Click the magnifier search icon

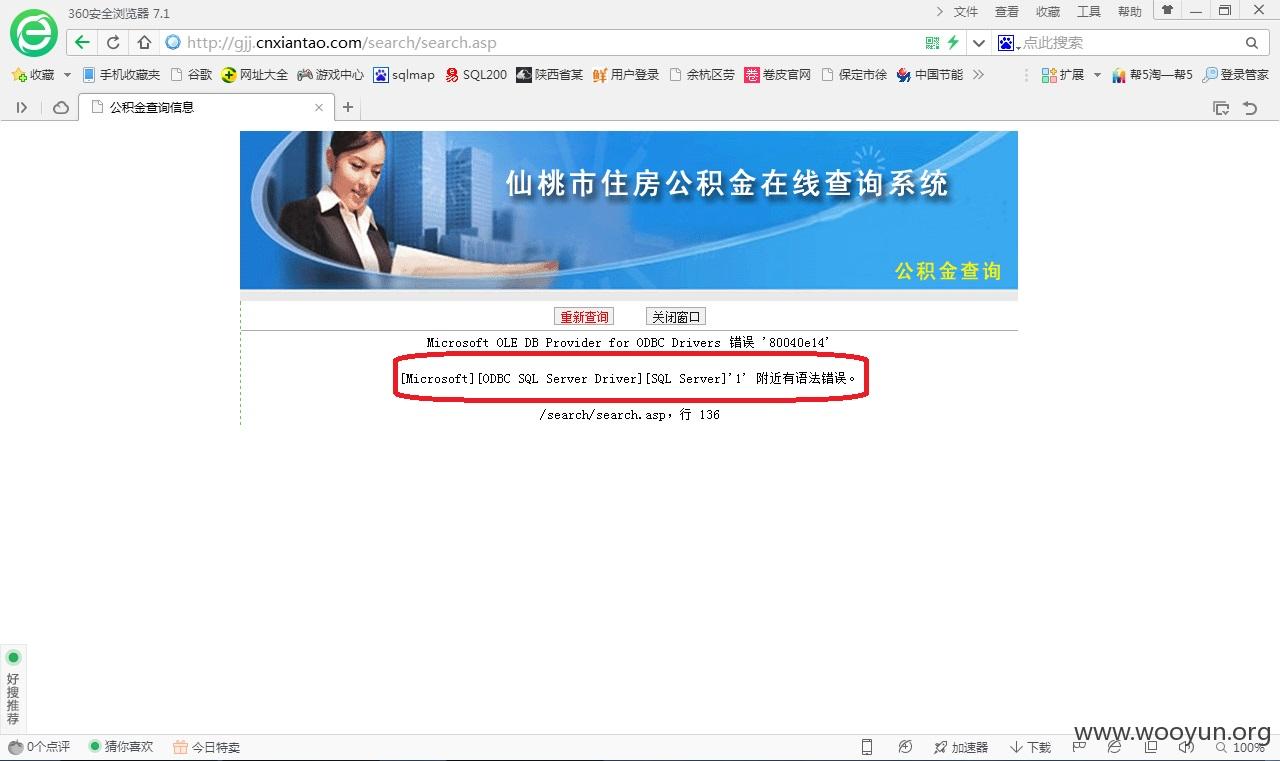(x=1252, y=43)
